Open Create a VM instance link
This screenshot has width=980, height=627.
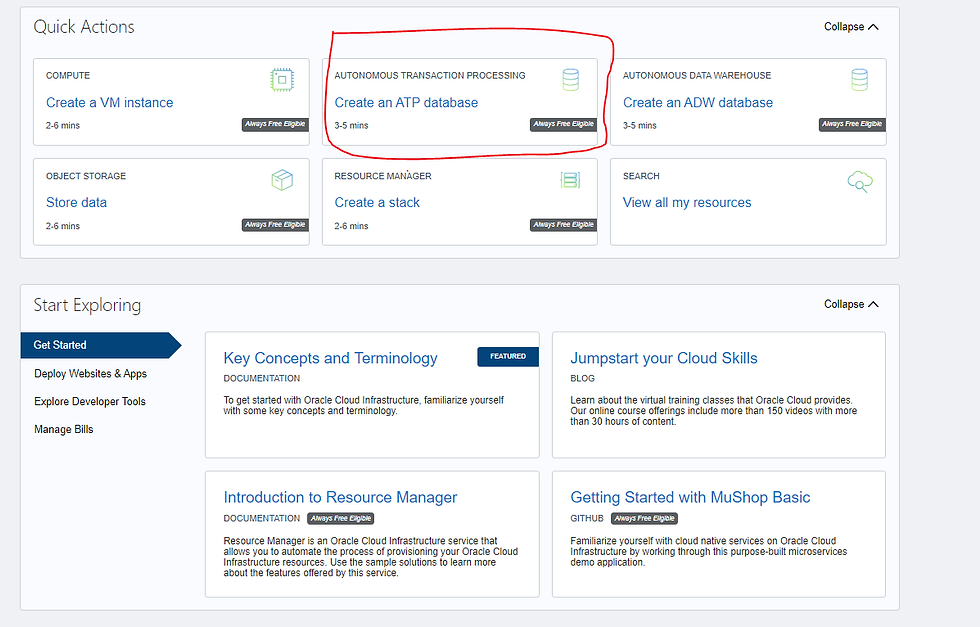coord(109,103)
